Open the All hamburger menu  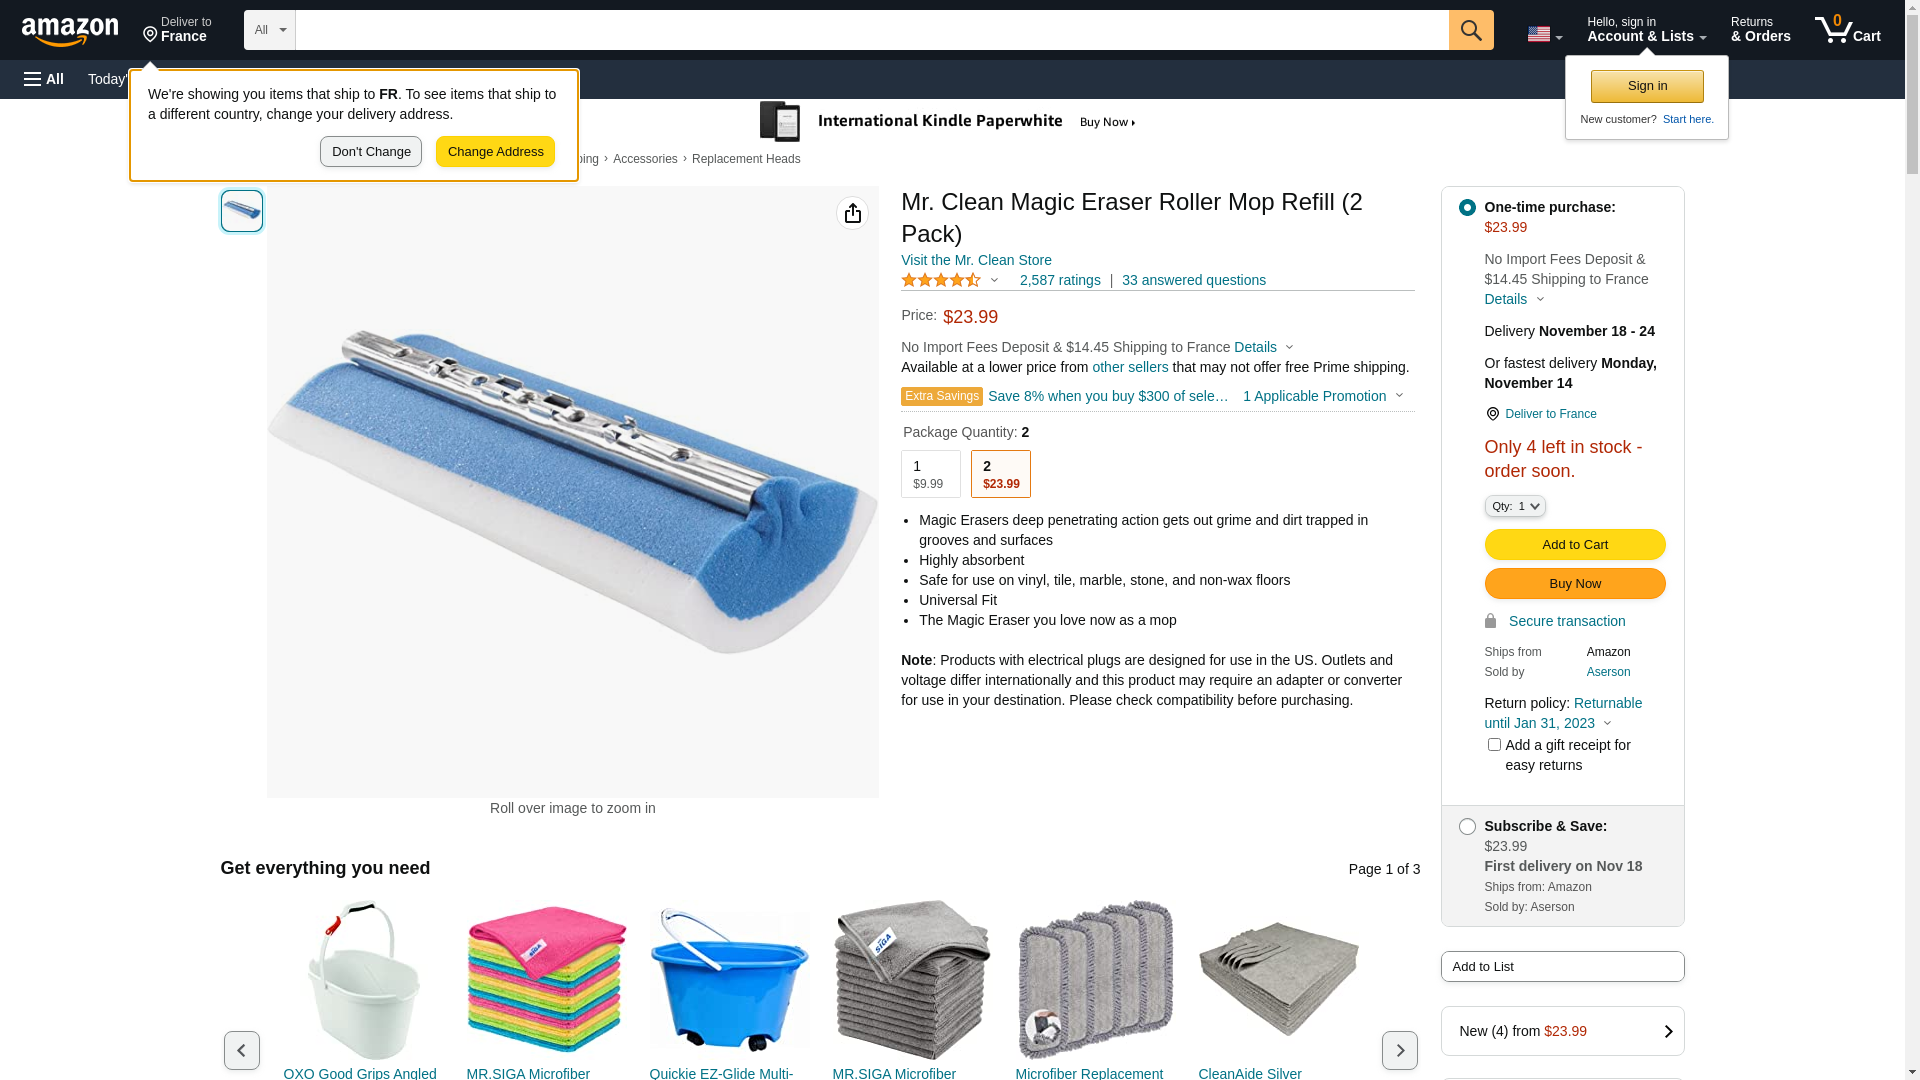pos(44,79)
